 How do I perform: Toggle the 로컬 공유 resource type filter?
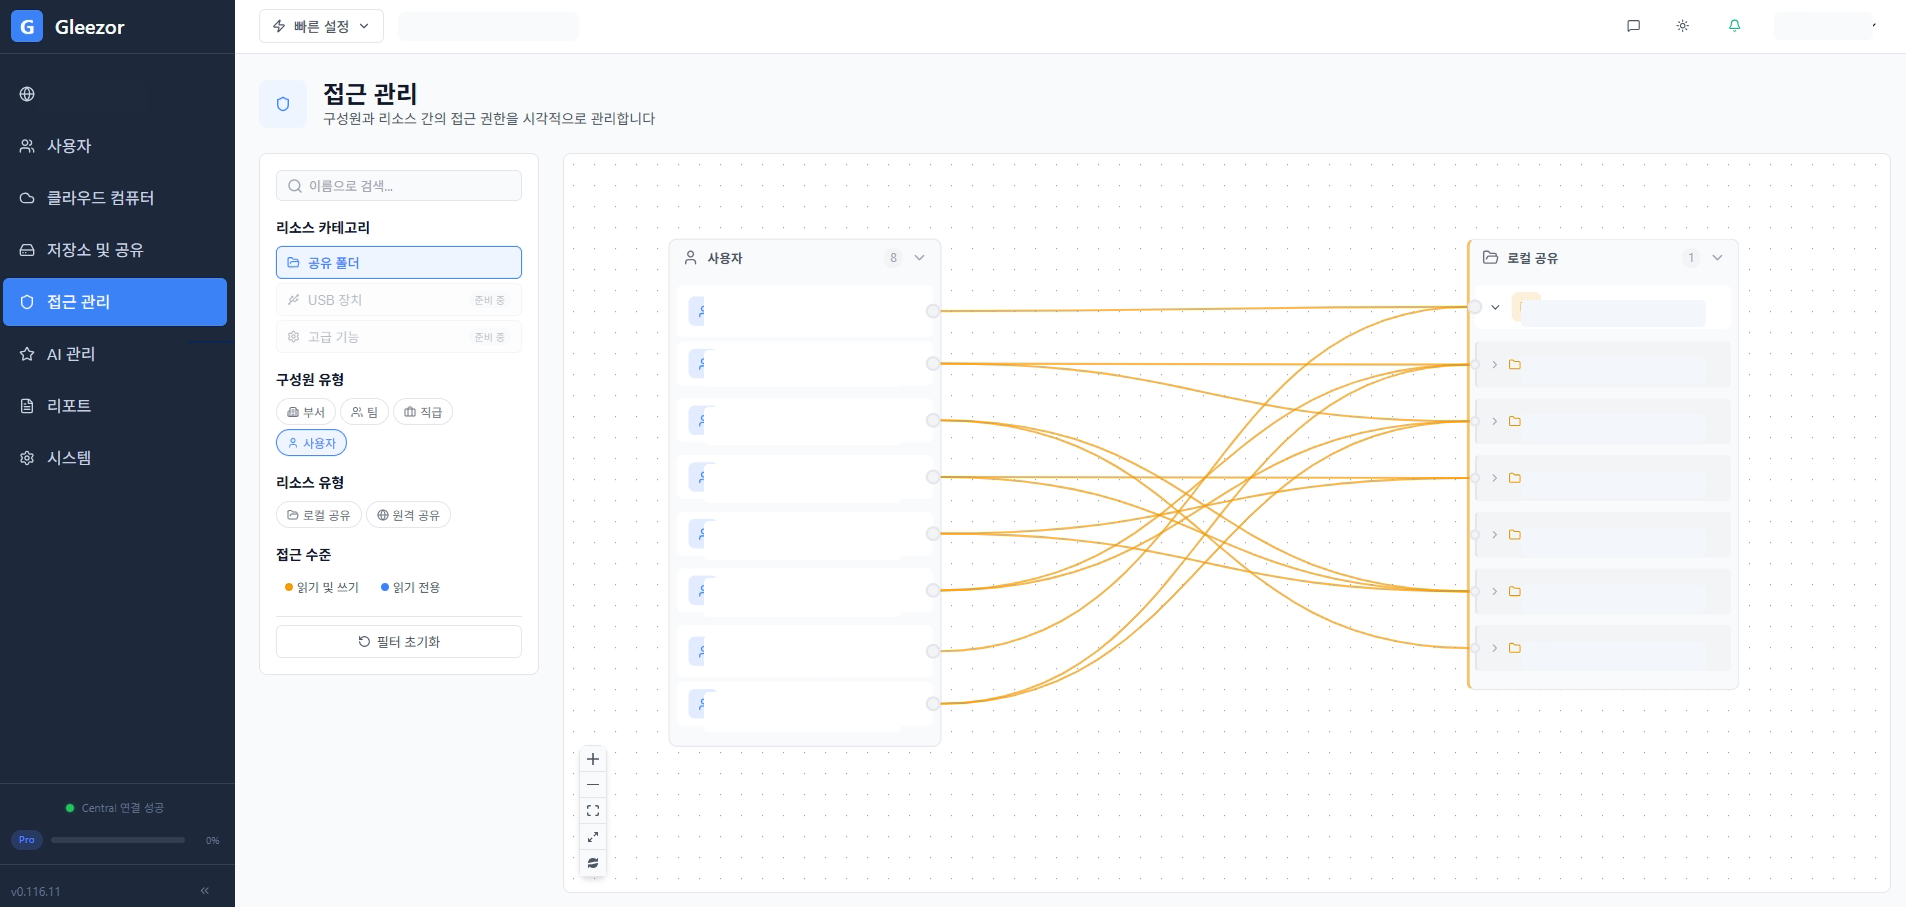(x=319, y=515)
